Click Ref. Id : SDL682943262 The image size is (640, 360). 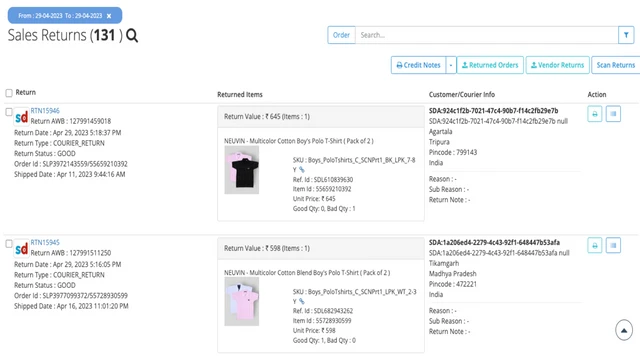[323, 311]
